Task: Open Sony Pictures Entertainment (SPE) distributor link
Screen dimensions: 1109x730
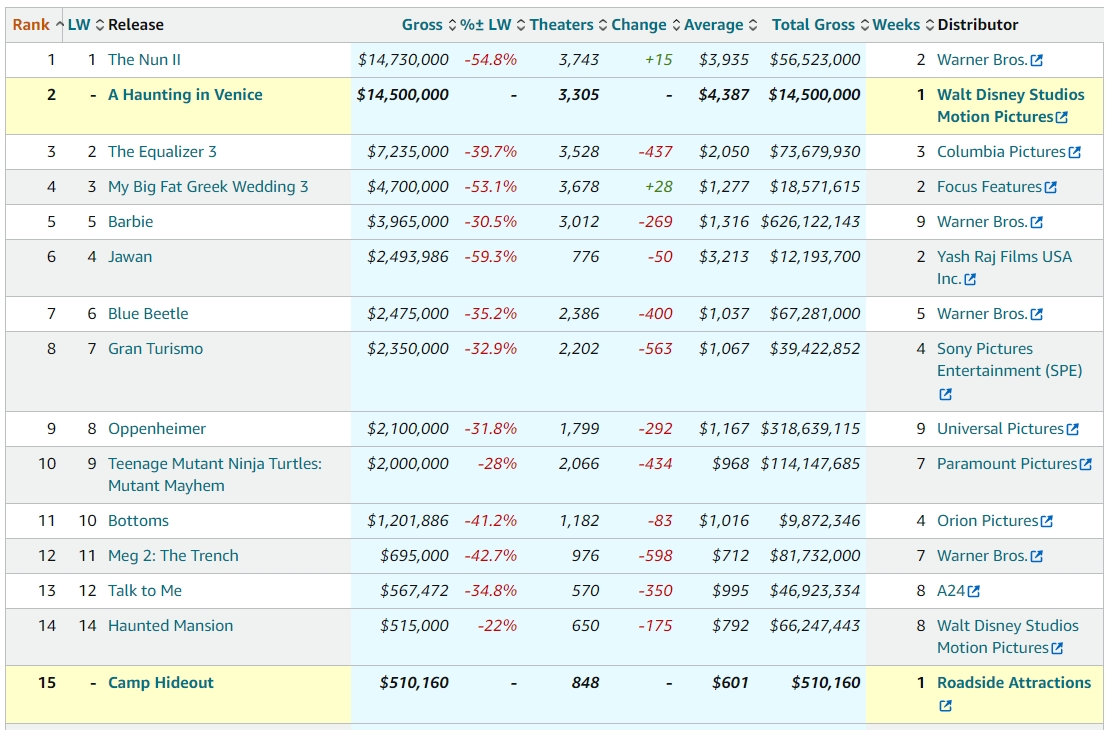Action: point(1010,359)
